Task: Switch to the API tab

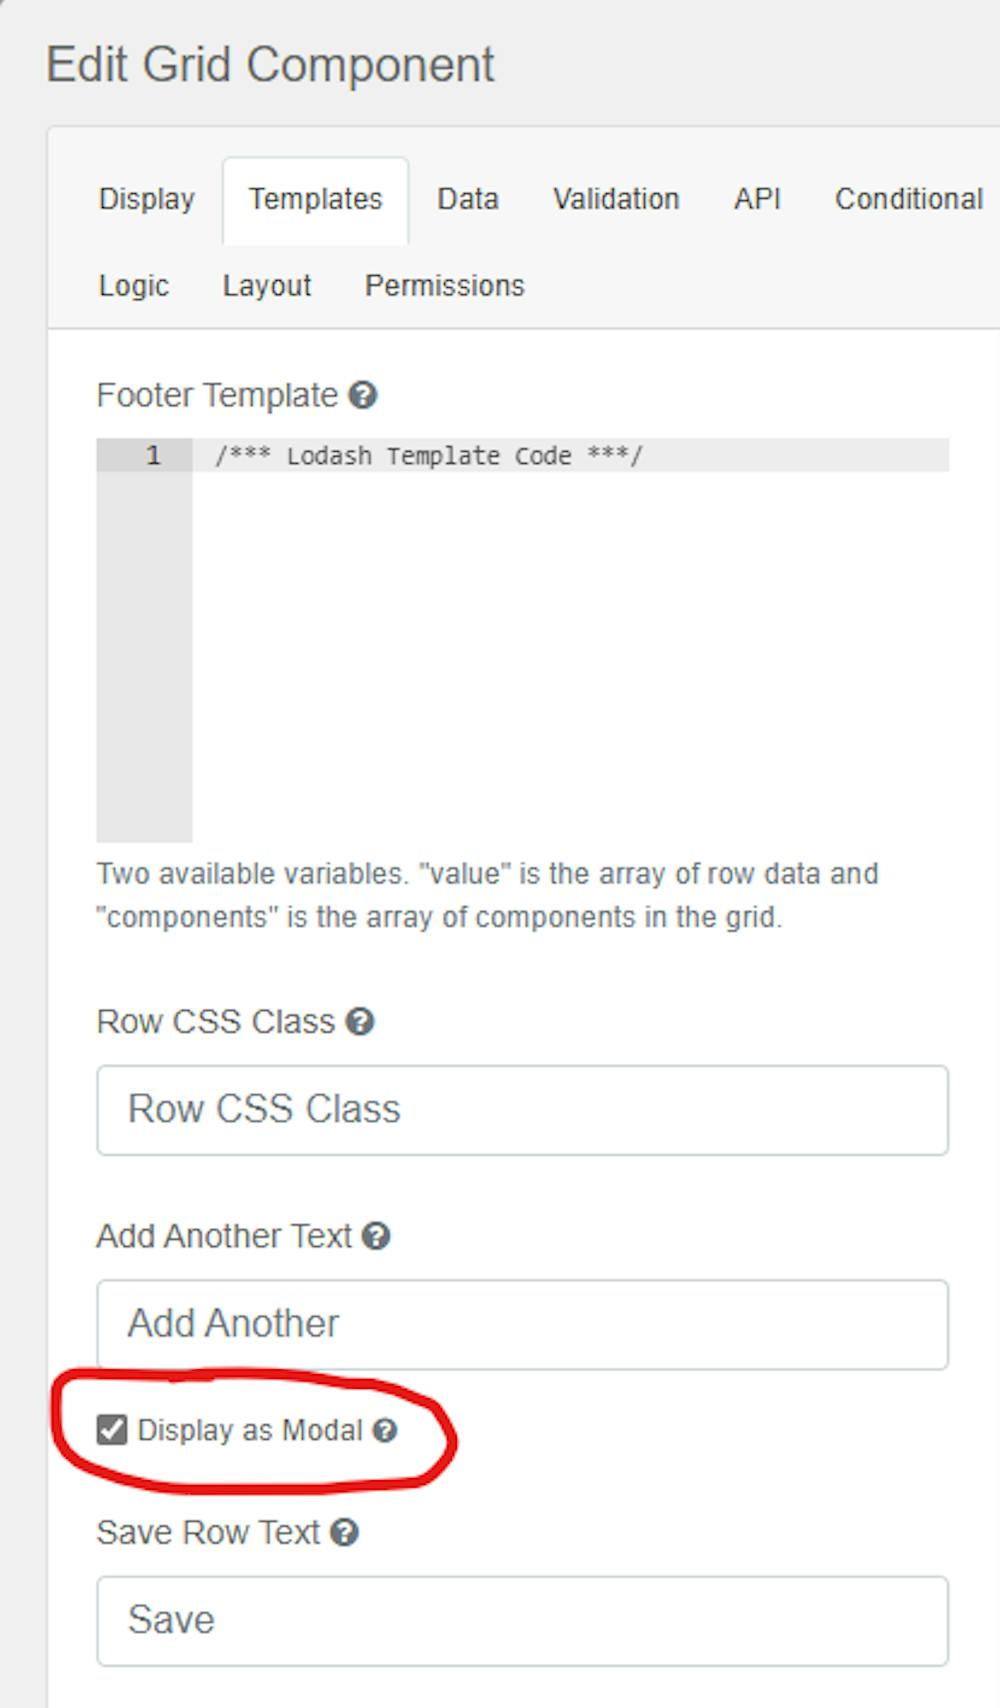Action: [757, 199]
